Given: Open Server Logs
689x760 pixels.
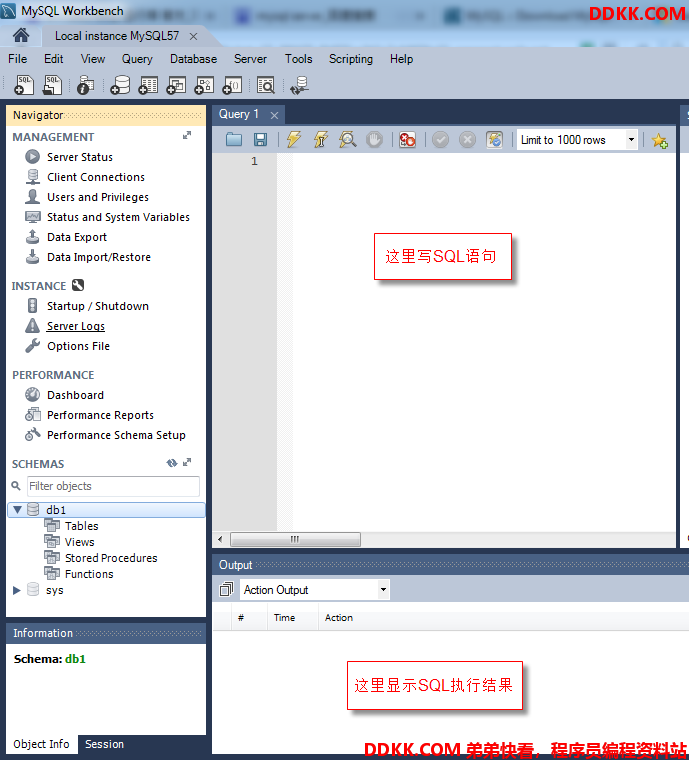Looking at the screenshot, I should pyautogui.click(x=76, y=326).
